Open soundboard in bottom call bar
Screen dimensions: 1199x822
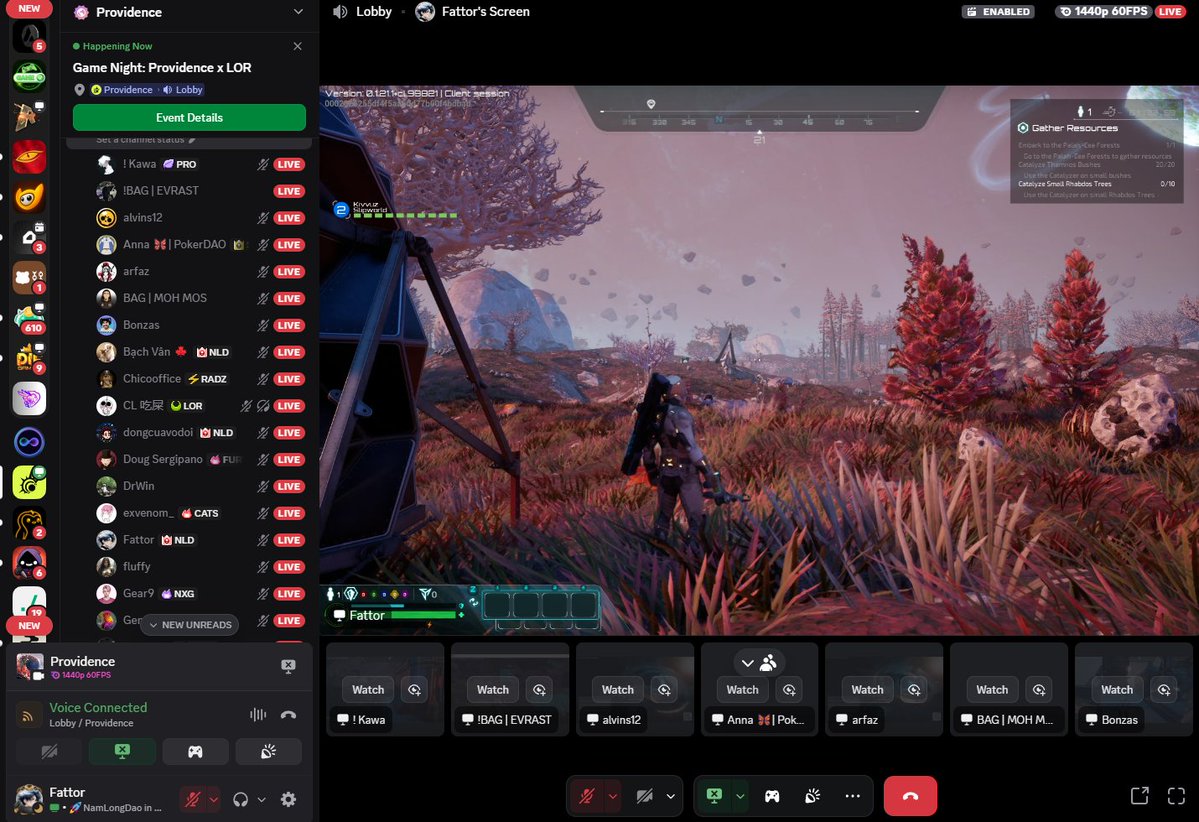tap(813, 796)
